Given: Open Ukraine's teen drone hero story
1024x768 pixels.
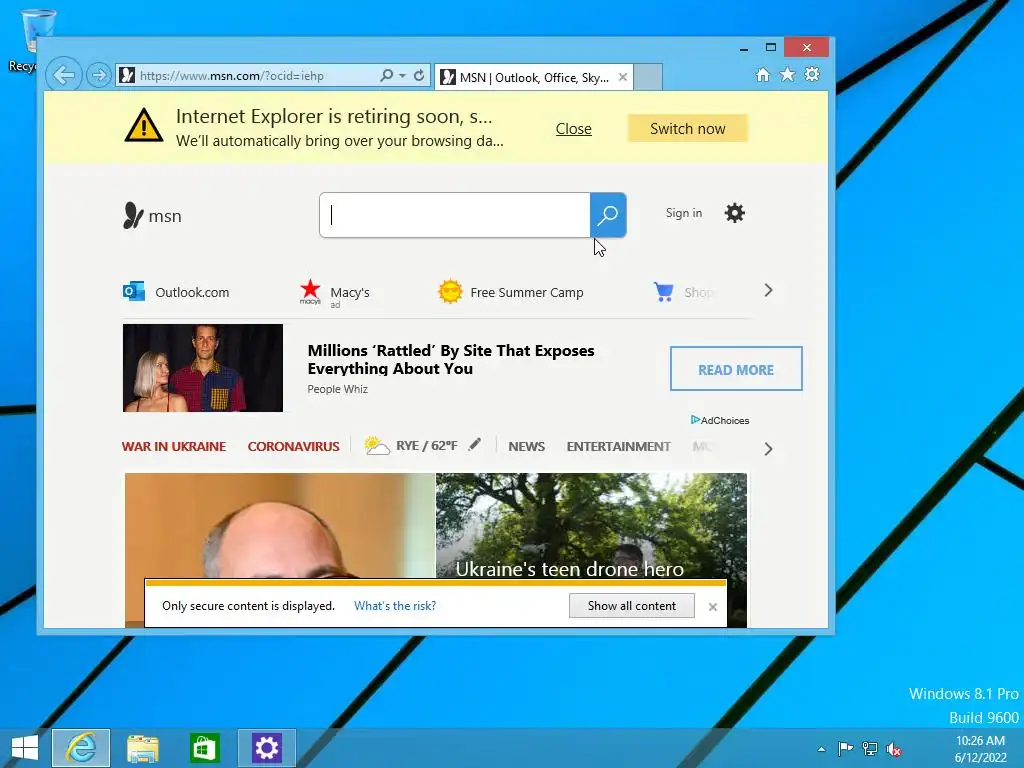Looking at the screenshot, I should 569,569.
